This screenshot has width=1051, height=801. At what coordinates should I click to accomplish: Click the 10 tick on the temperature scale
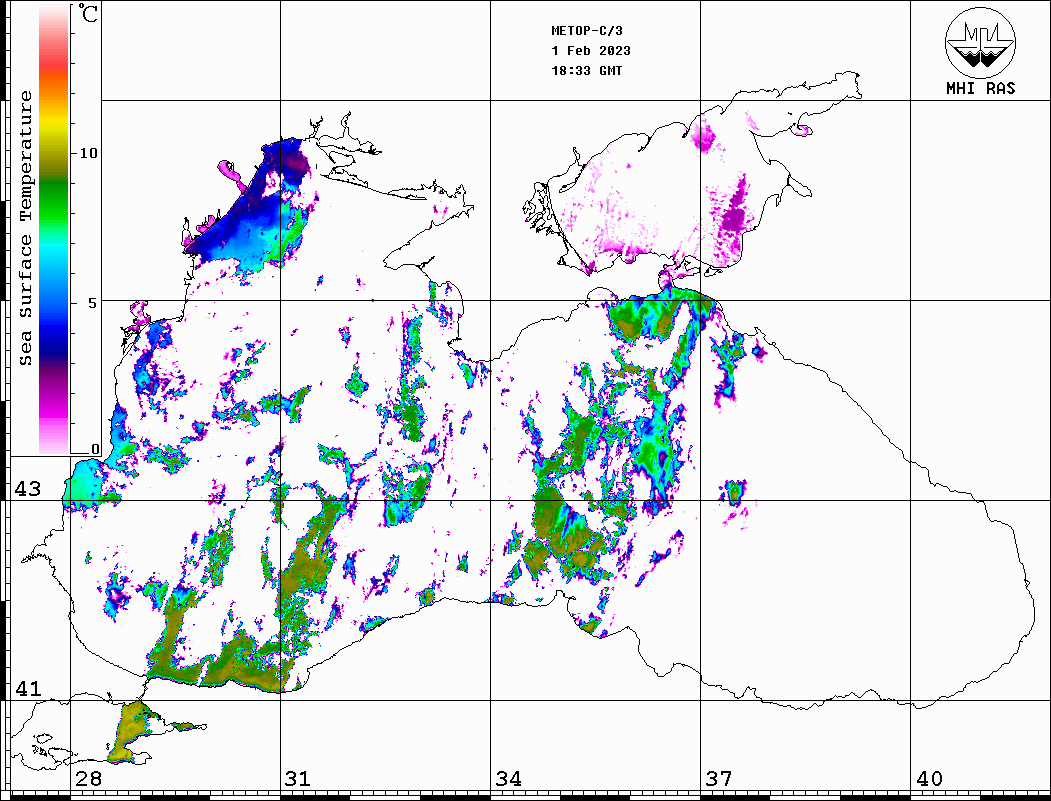pyautogui.click(x=88, y=153)
